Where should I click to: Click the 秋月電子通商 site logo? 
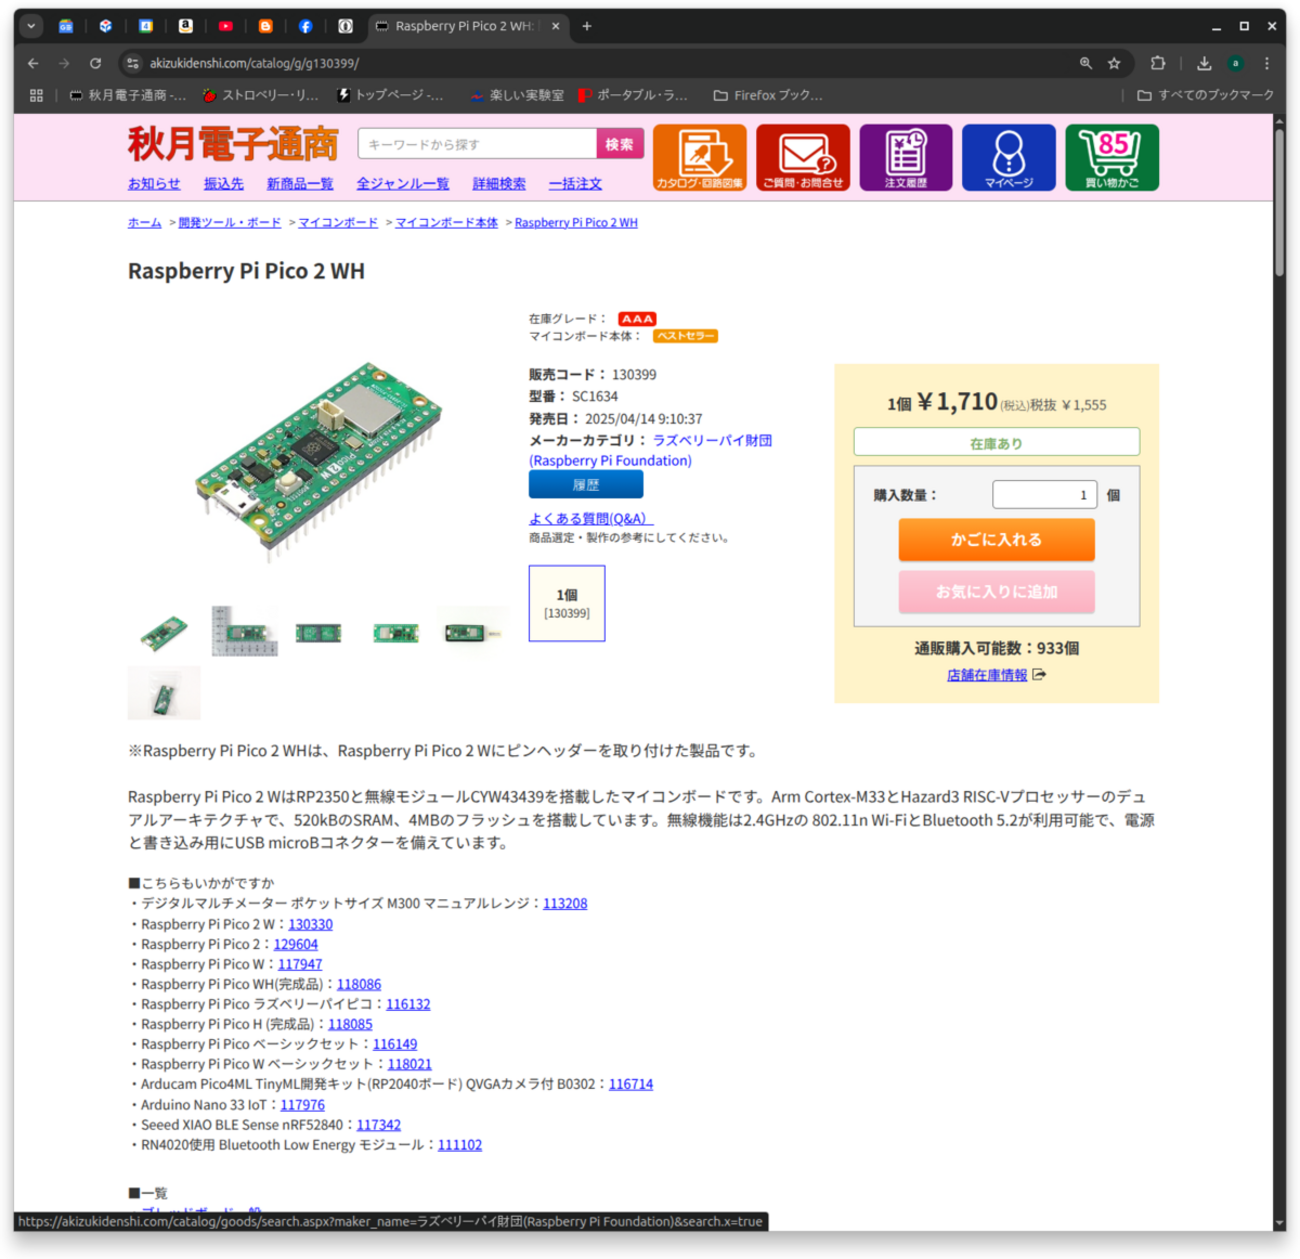[x=233, y=144]
